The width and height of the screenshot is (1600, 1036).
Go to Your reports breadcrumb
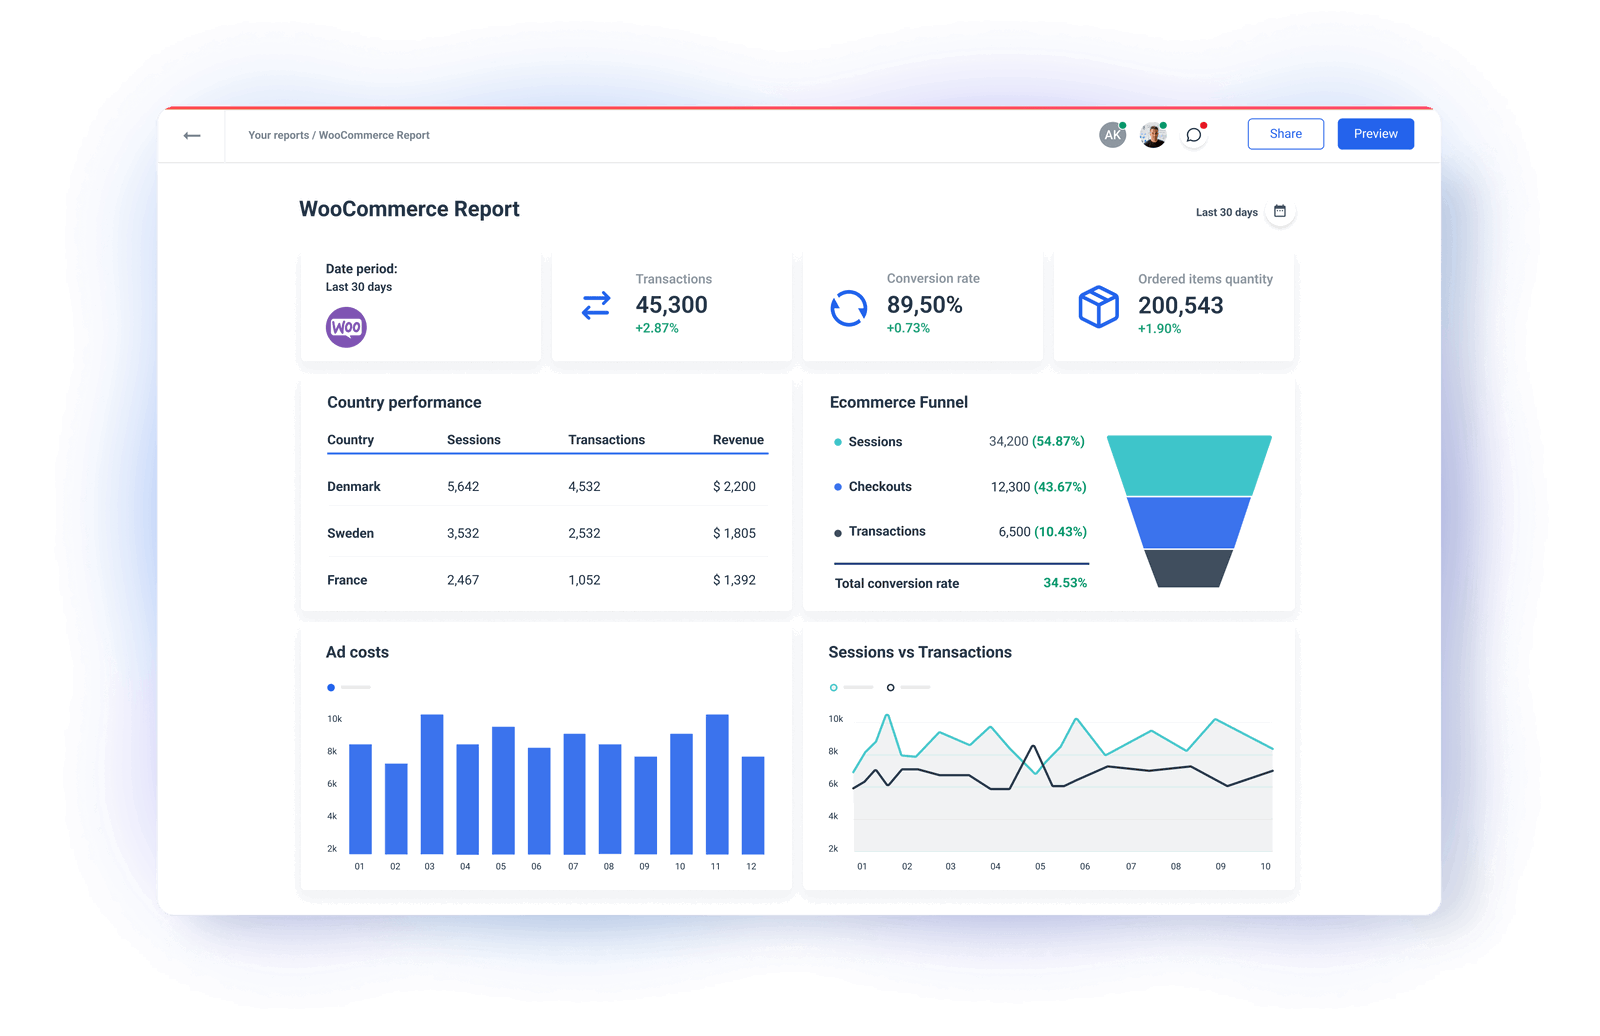(x=278, y=135)
